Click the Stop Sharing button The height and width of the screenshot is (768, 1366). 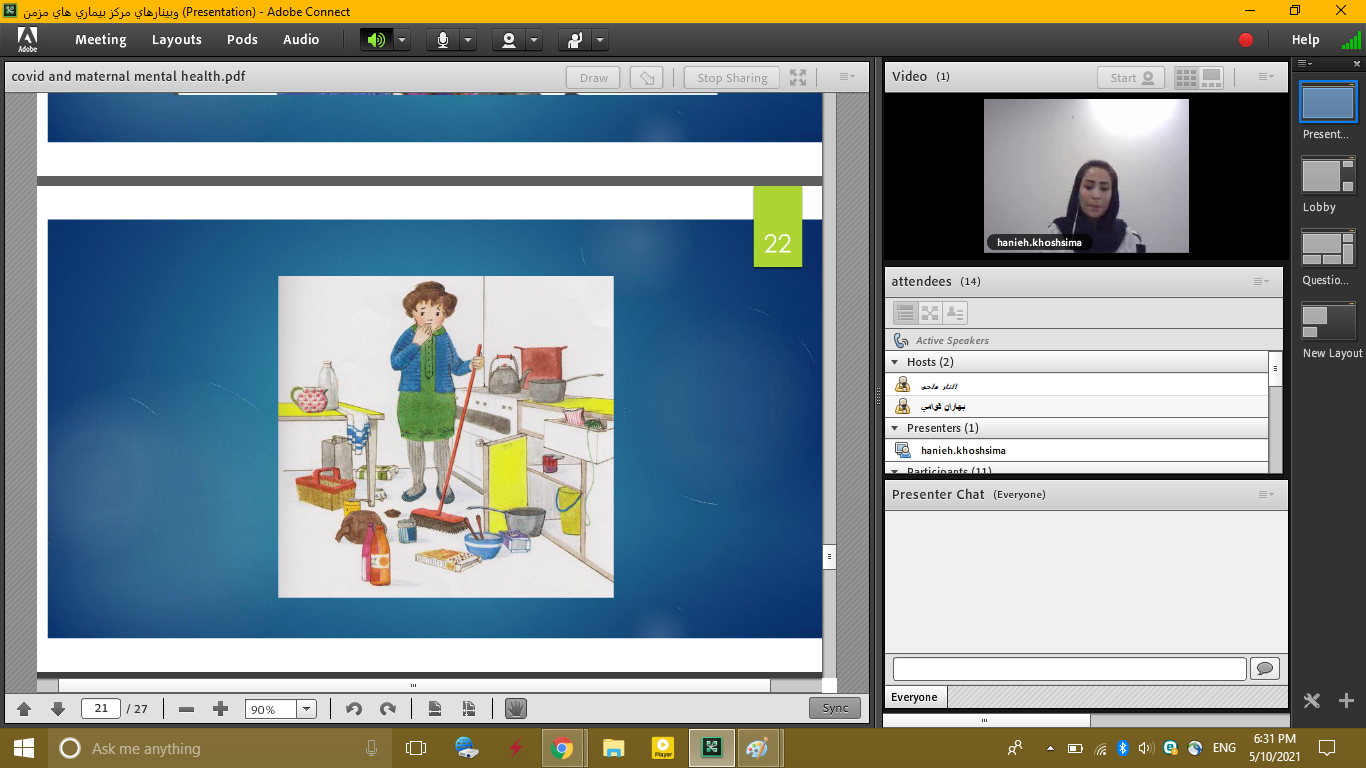(x=732, y=78)
